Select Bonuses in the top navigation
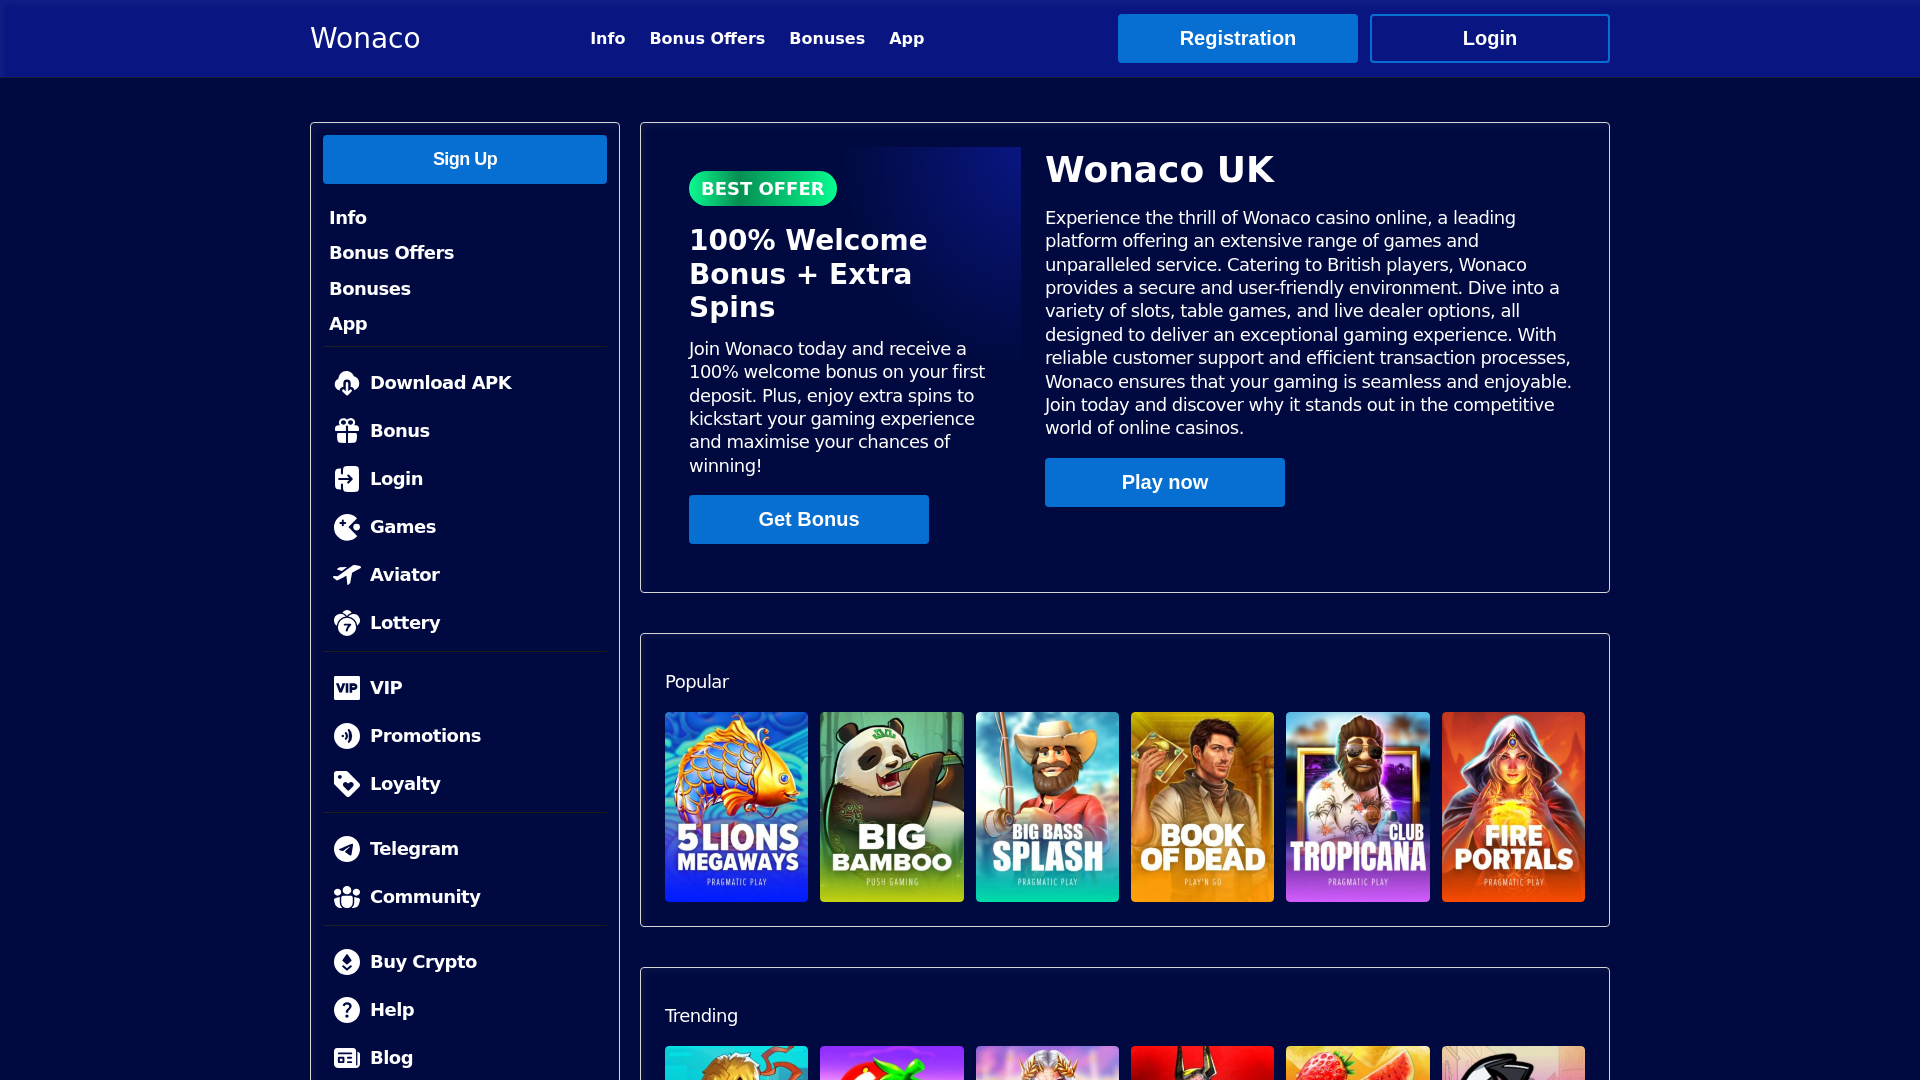 click(x=827, y=38)
